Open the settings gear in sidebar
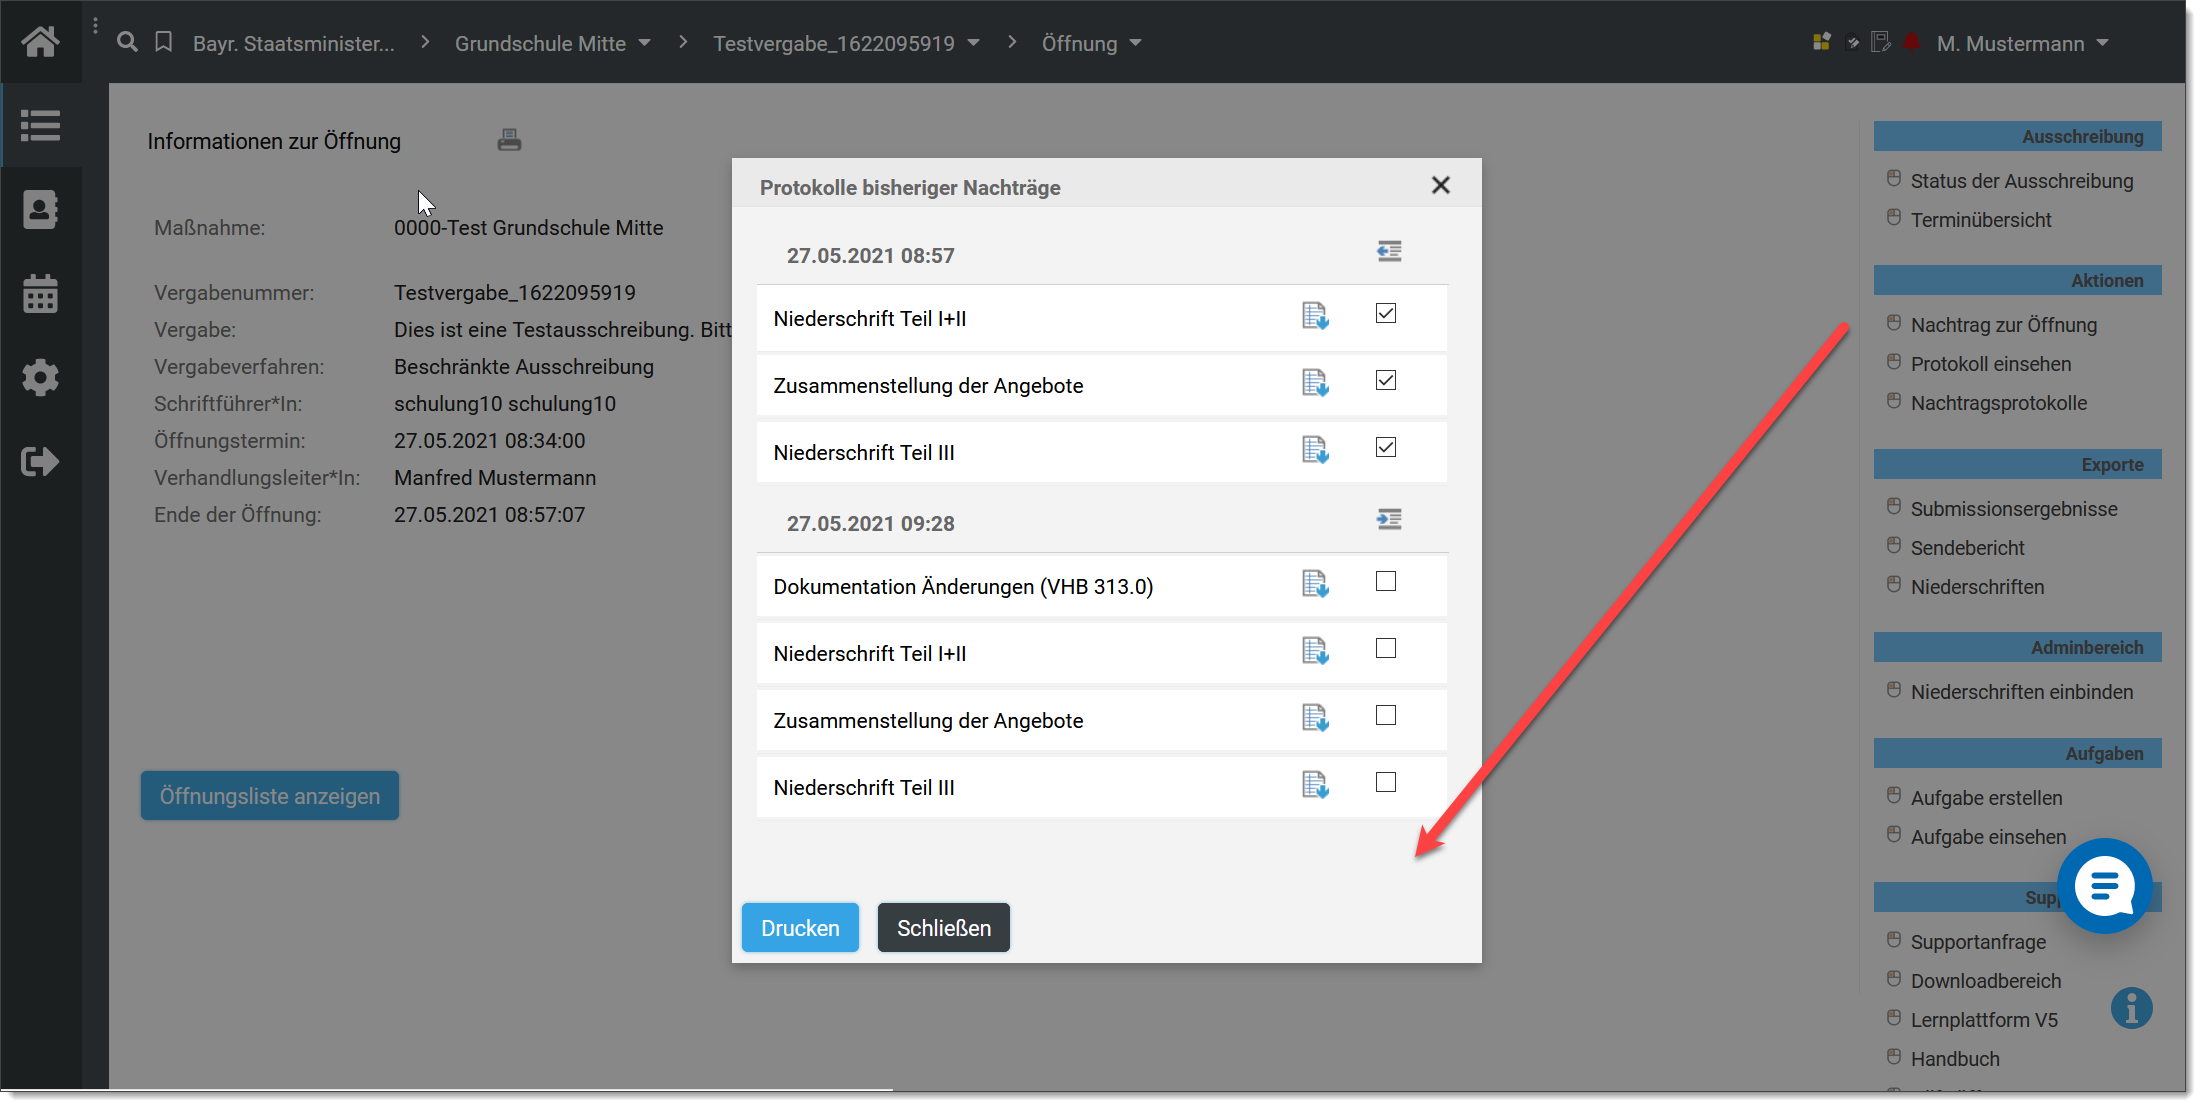The image size is (2201, 1107). 40,377
